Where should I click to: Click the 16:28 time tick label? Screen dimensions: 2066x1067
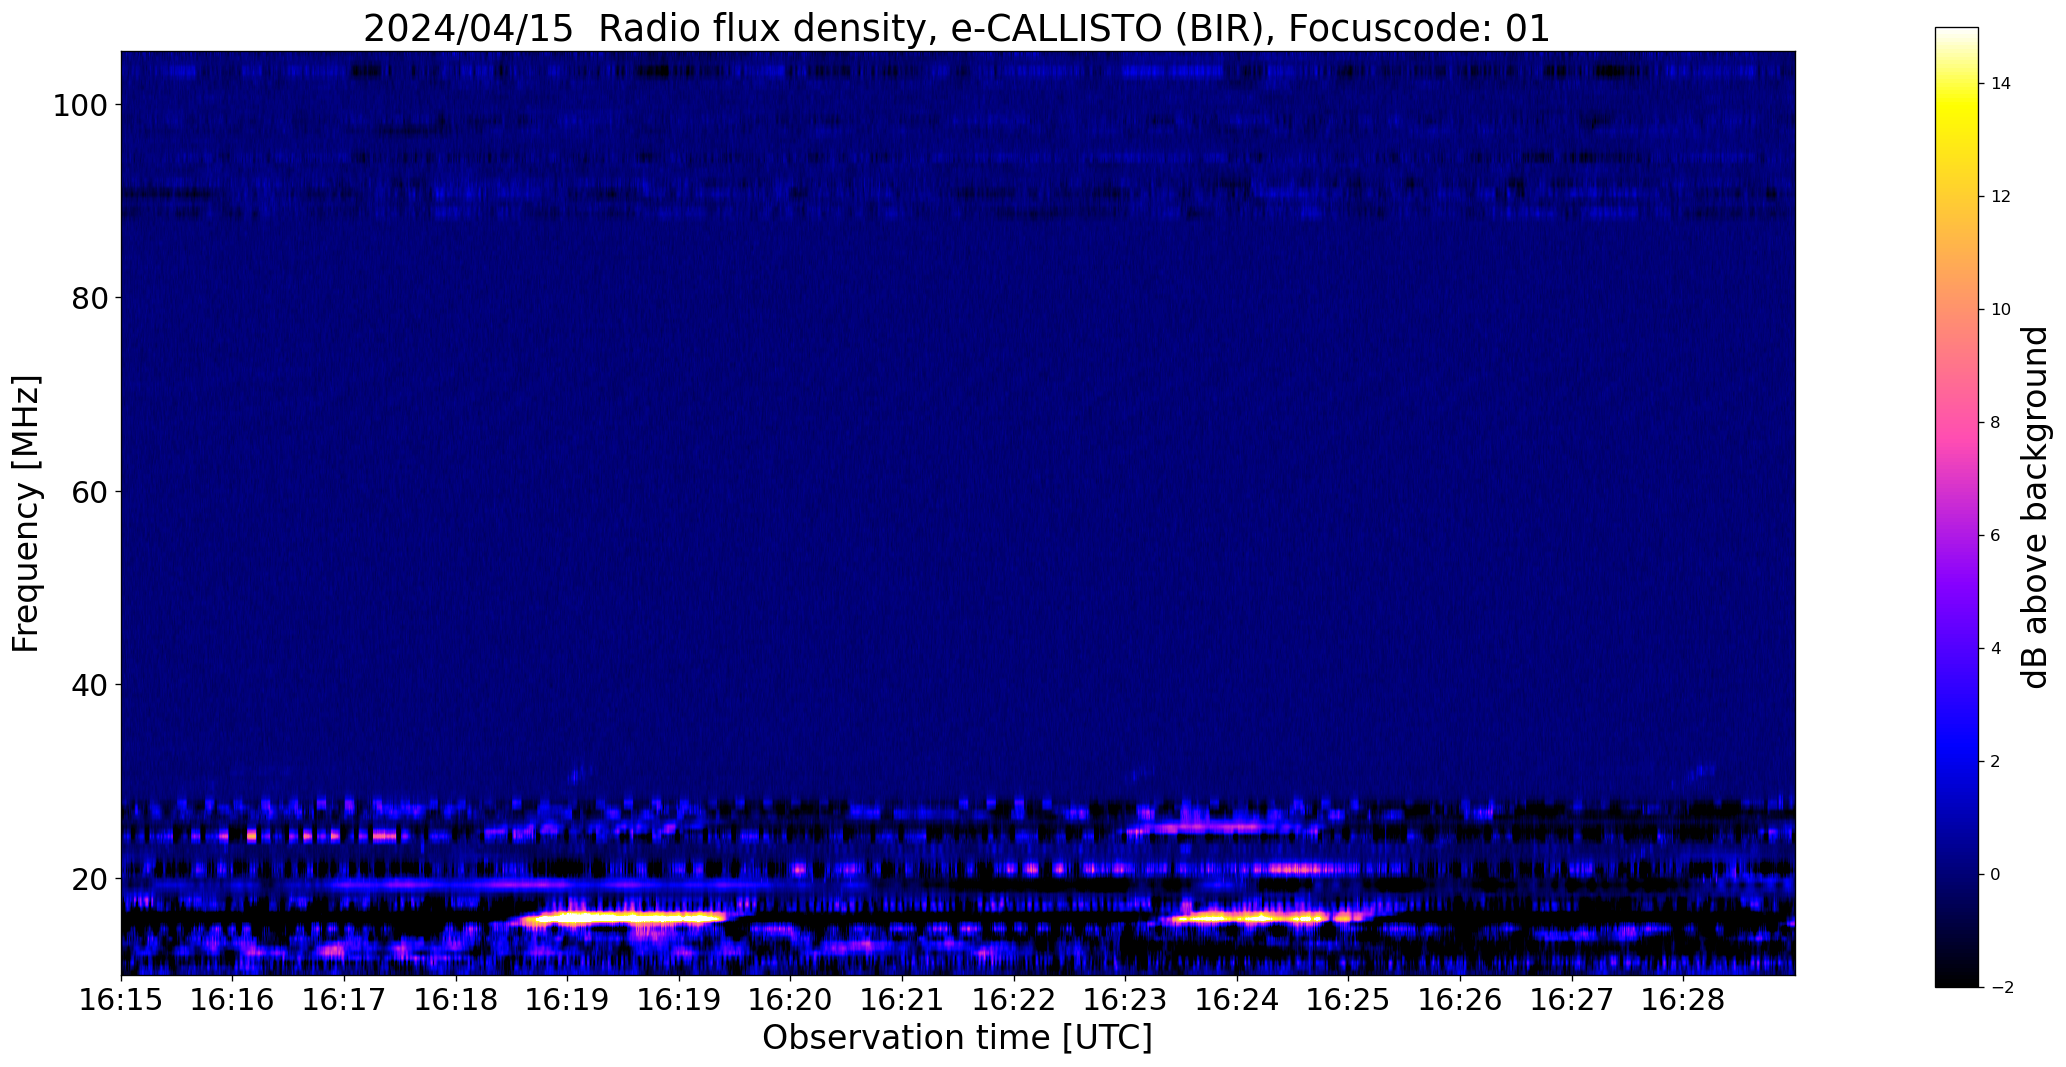[x=1683, y=1000]
